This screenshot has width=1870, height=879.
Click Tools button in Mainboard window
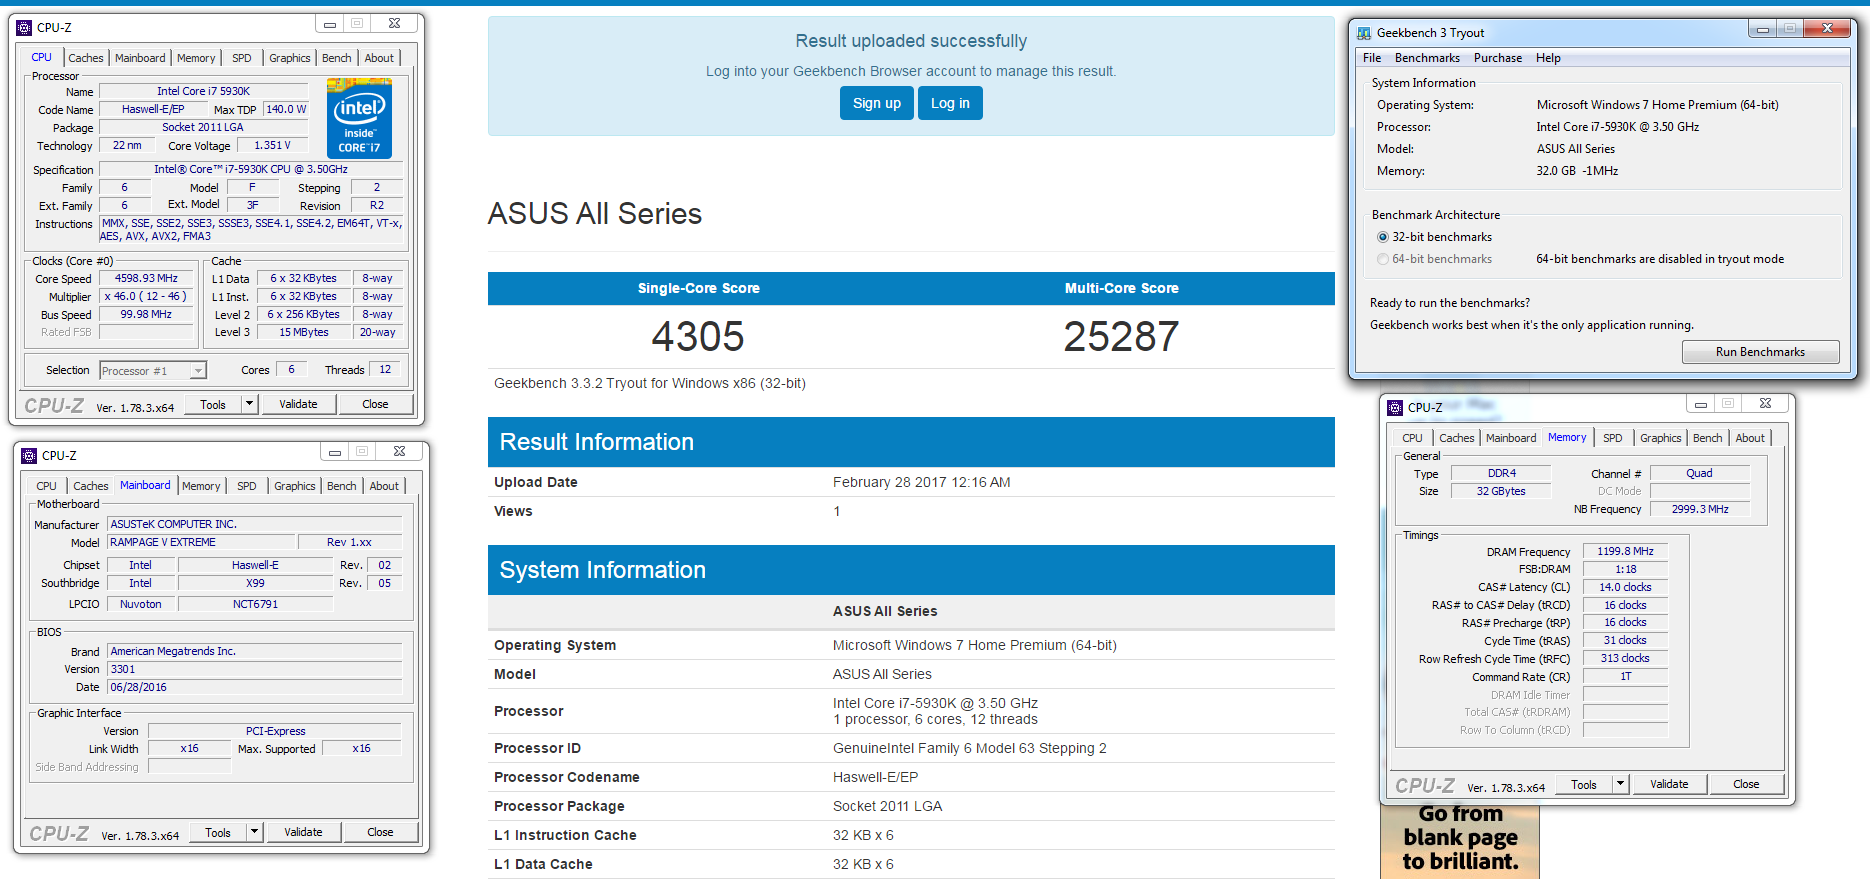click(x=218, y=832)
